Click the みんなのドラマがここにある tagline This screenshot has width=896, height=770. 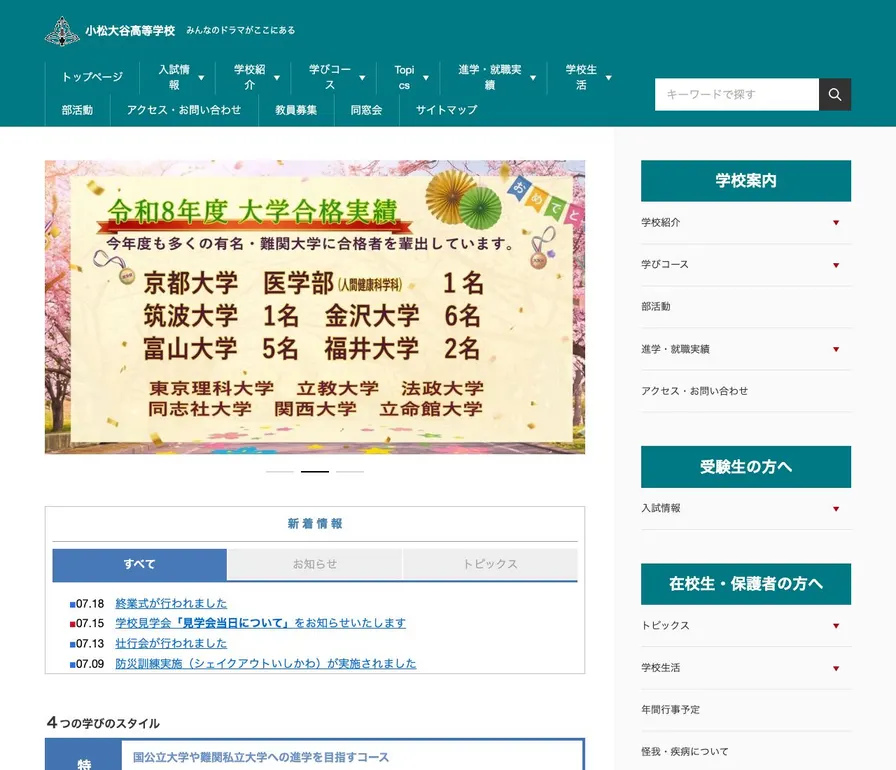[x=241, y=30]
